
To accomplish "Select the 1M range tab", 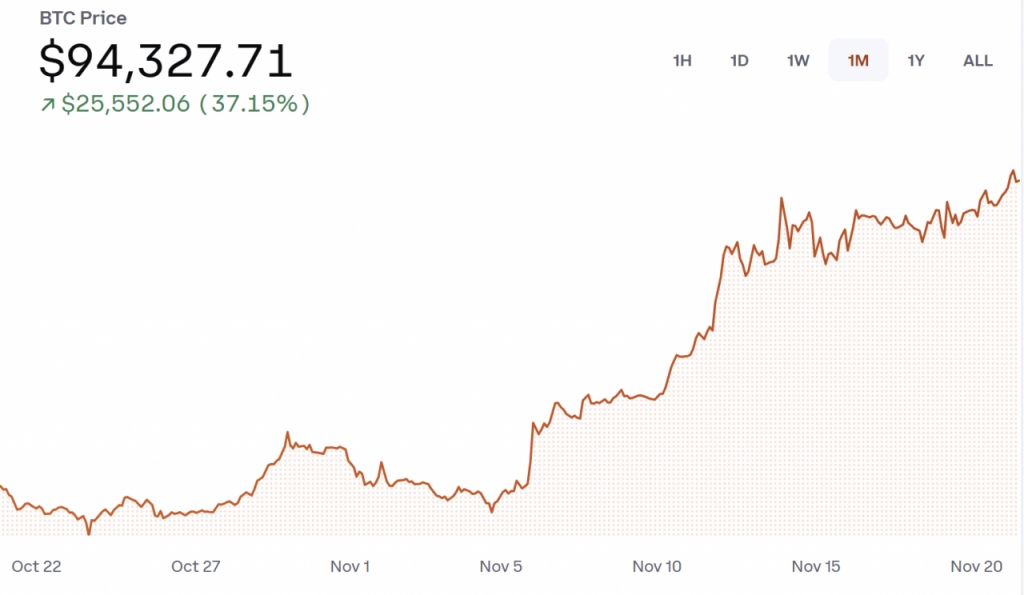I will [x=858, y=61].
